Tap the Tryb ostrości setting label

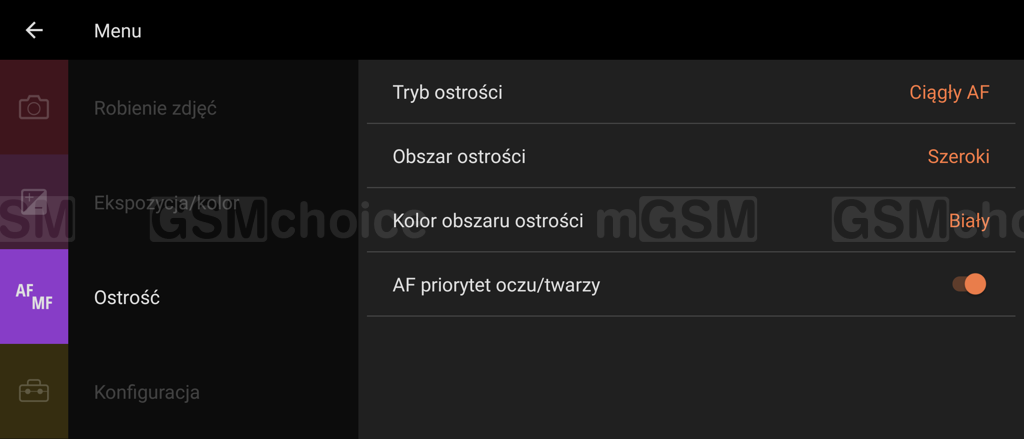pyautogui.click(x=448, y=93)
